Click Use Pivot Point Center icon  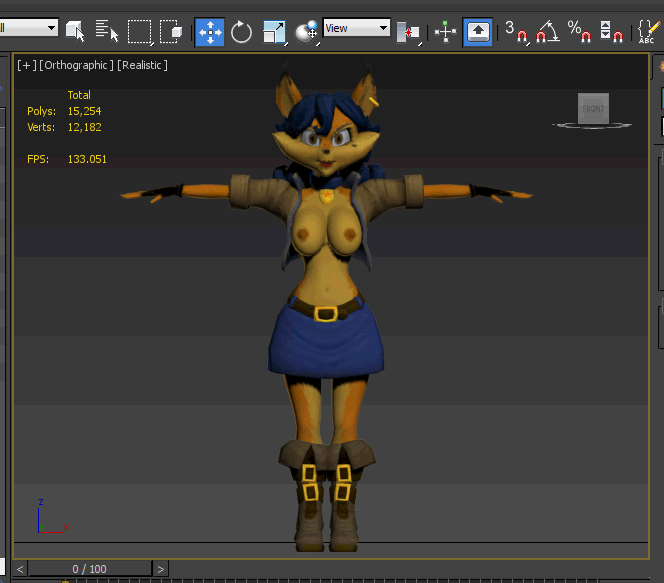tap(408, 32)
